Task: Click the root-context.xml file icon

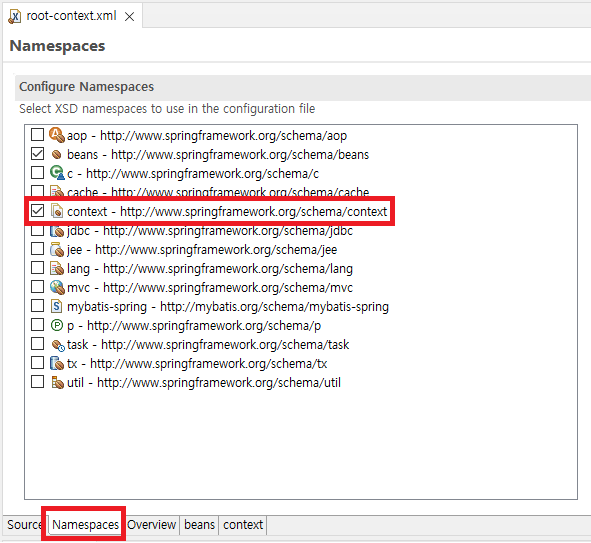Action: pyautogui.click(x=14, y=16)
